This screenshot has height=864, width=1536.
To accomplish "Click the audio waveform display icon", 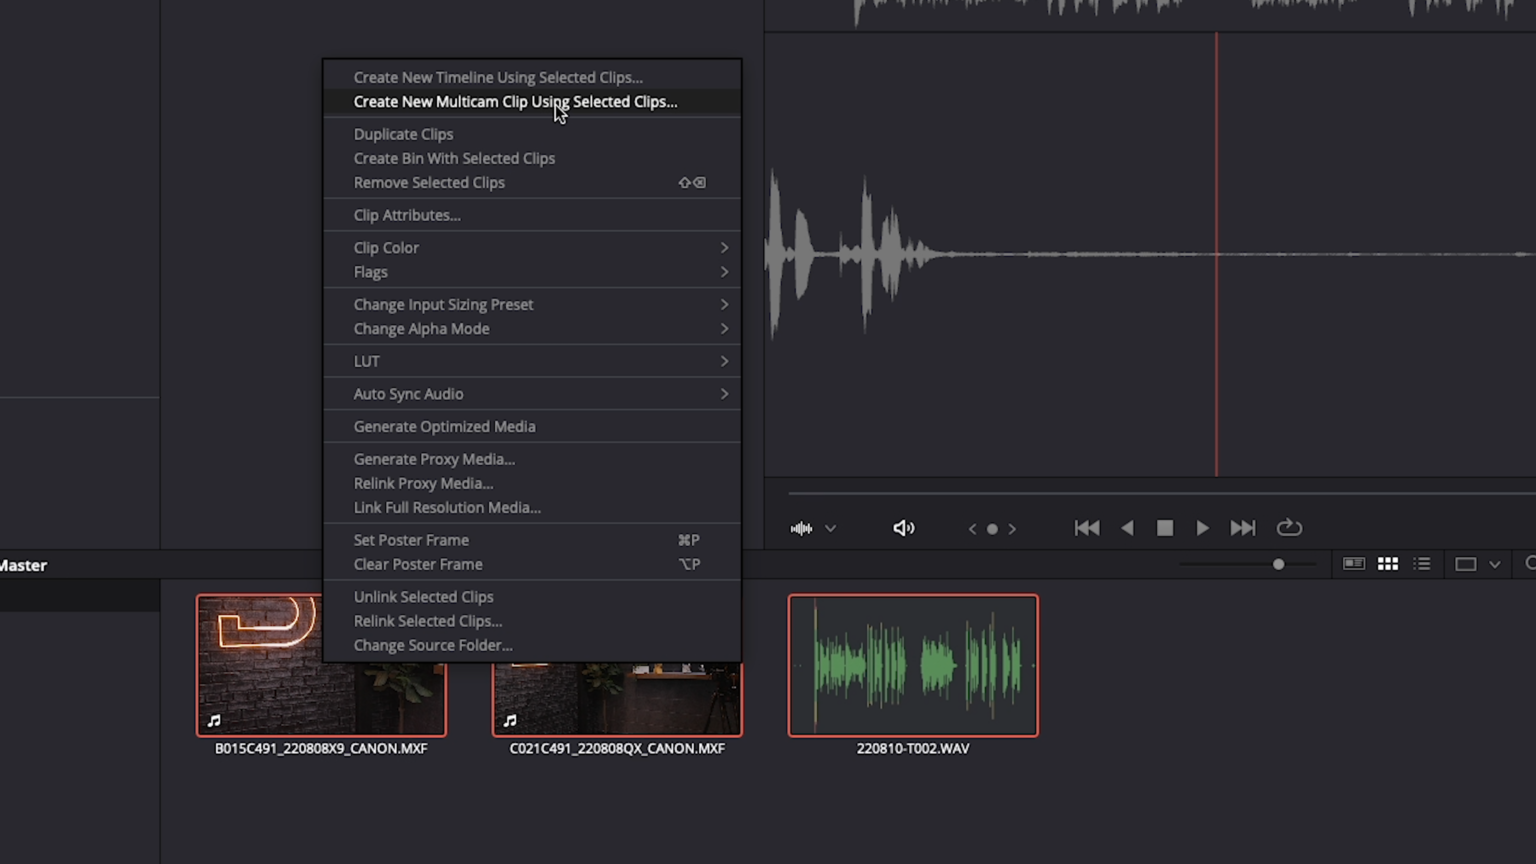I will (x=800, y=528).
